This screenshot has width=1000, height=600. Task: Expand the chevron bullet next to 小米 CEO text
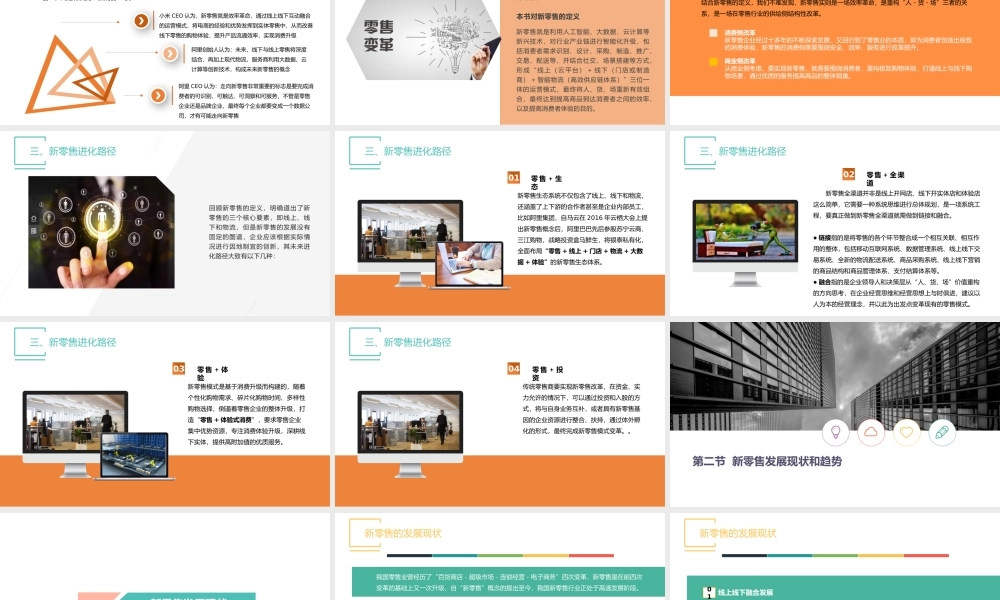pos(140,20)
